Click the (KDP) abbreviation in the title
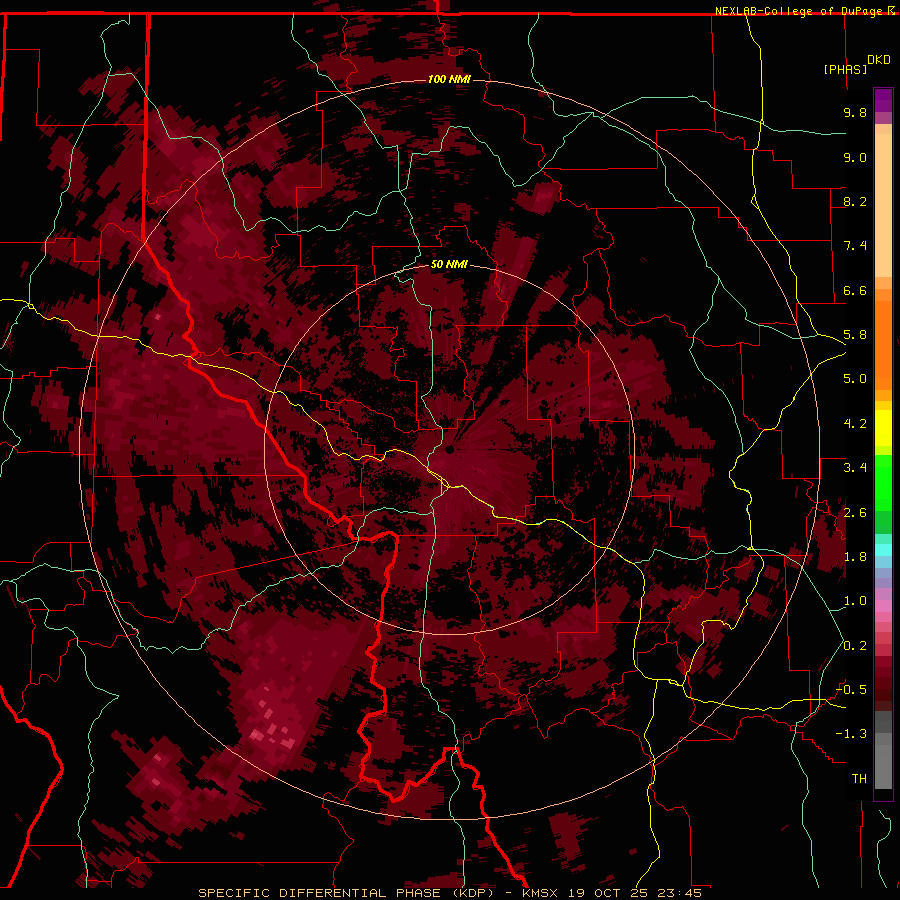 pyautogui.click(x=474, y=893)
